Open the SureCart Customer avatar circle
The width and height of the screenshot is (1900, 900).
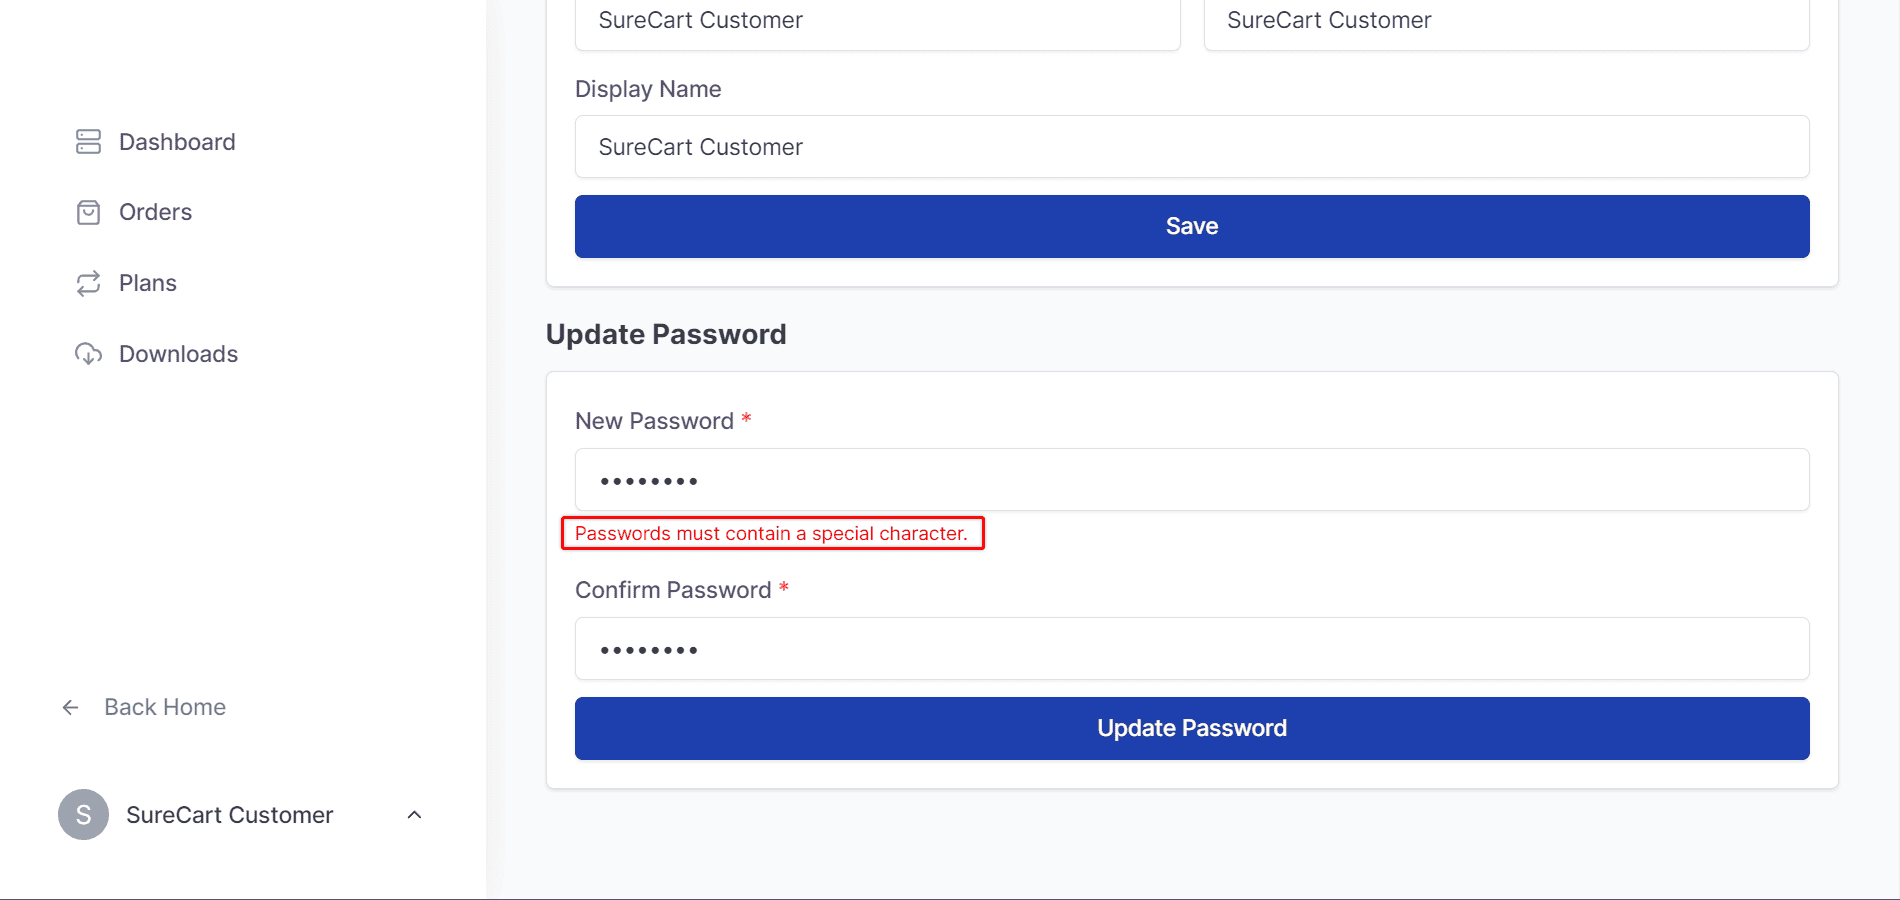[83, 814]
